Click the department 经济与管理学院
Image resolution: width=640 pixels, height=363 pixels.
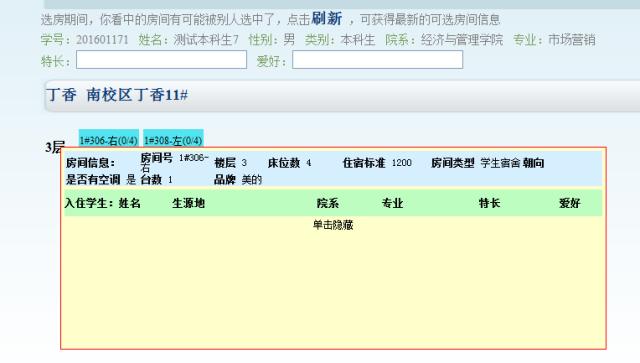coord(462,40)
